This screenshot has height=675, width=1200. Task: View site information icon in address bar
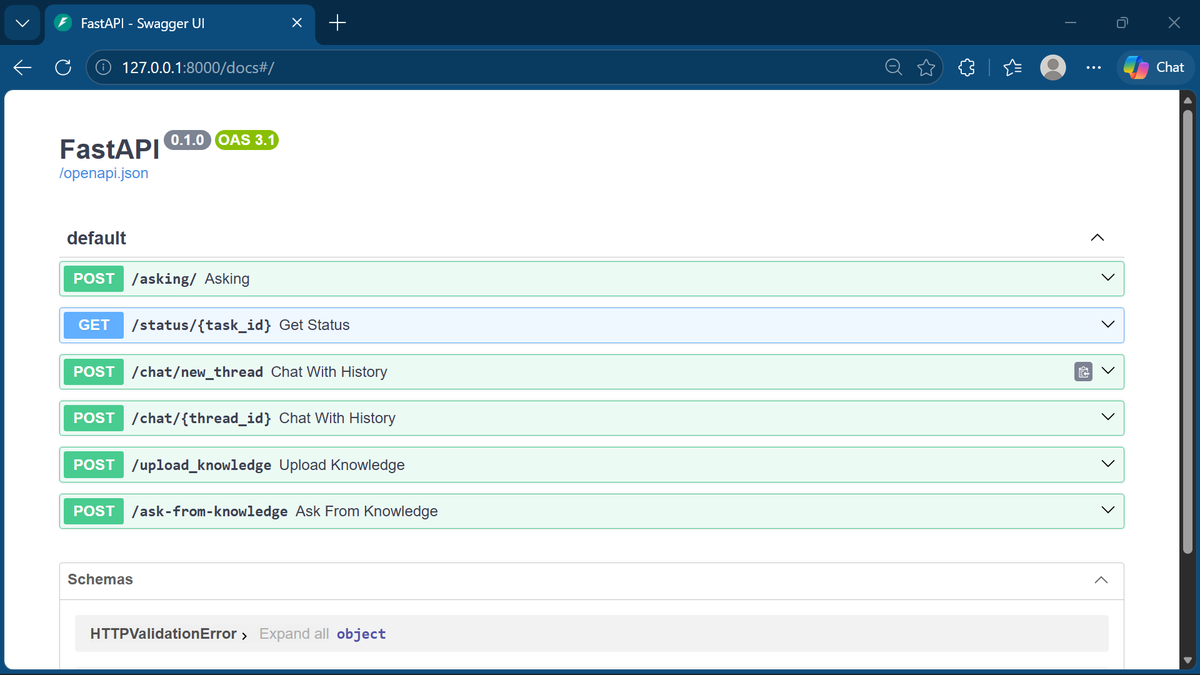[x=103, y=67]
